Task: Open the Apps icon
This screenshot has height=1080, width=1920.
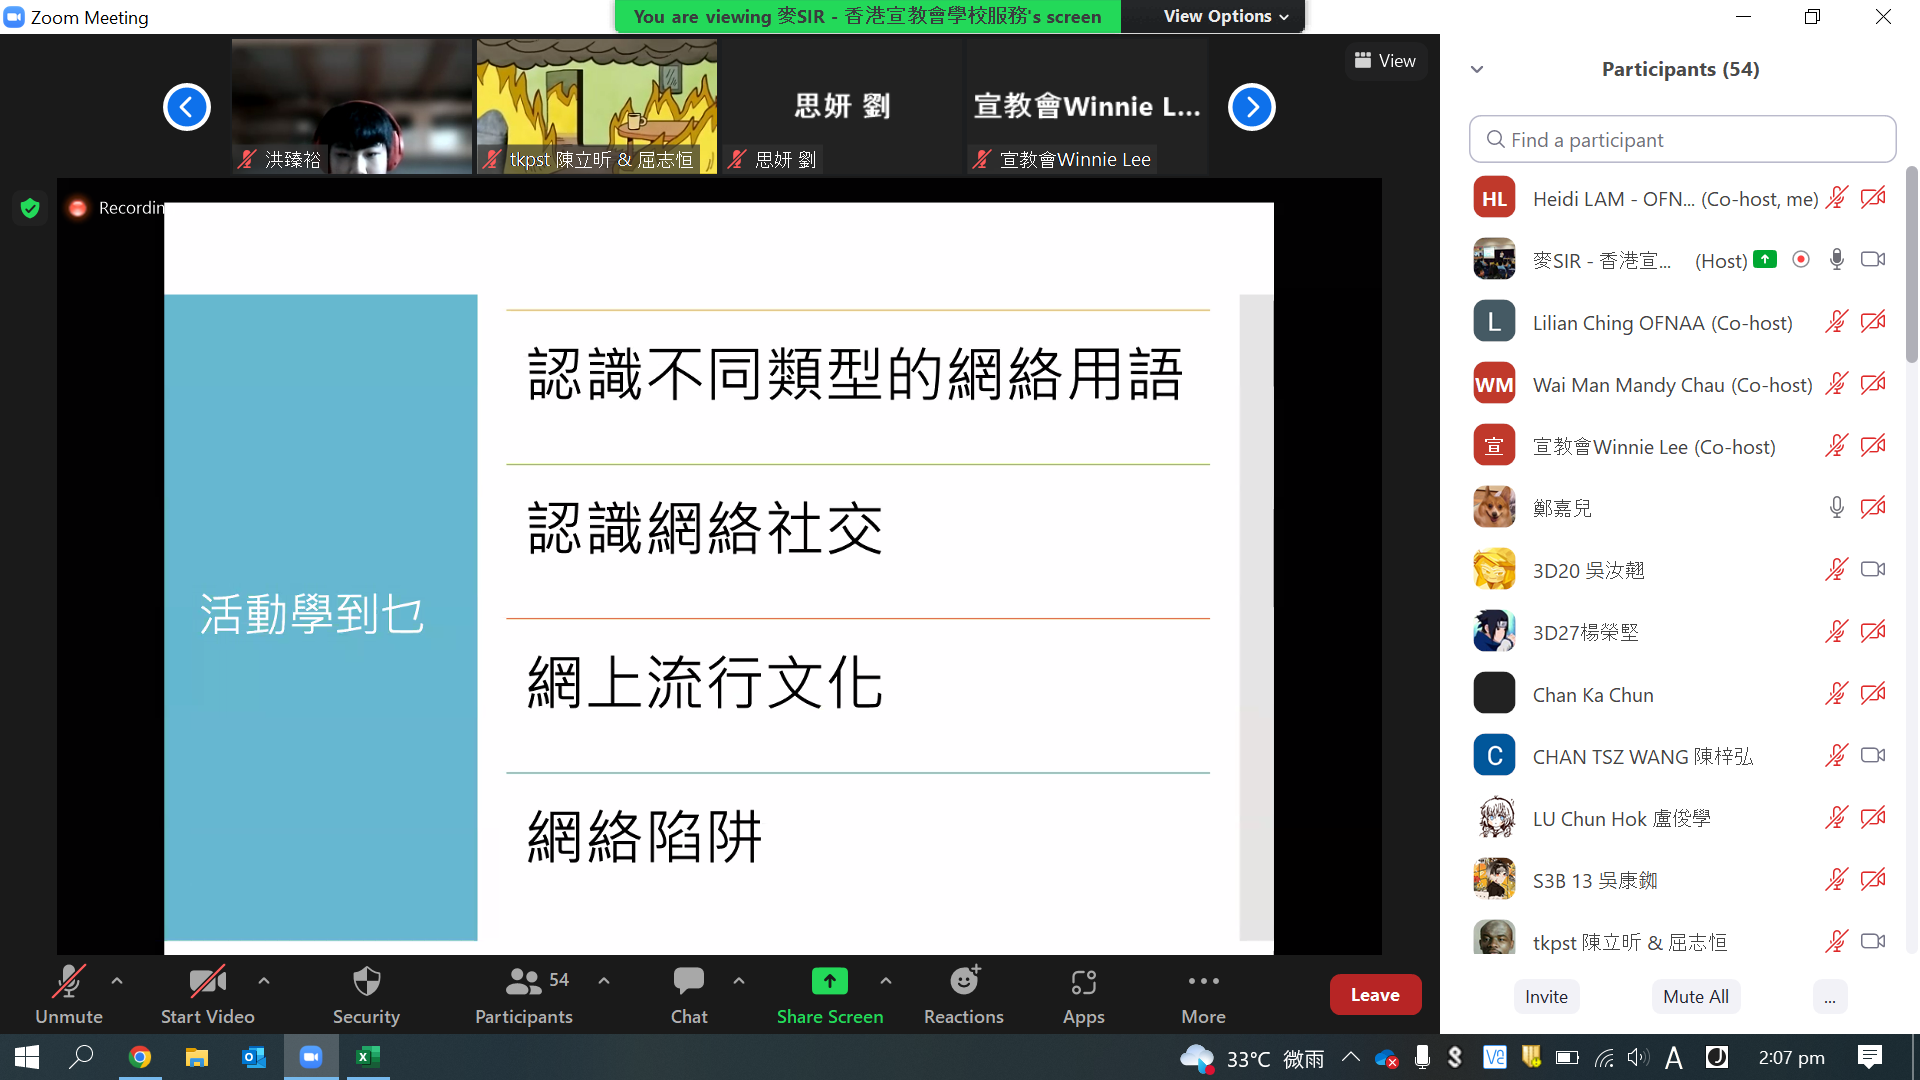Action: (x=1083, y=982)
